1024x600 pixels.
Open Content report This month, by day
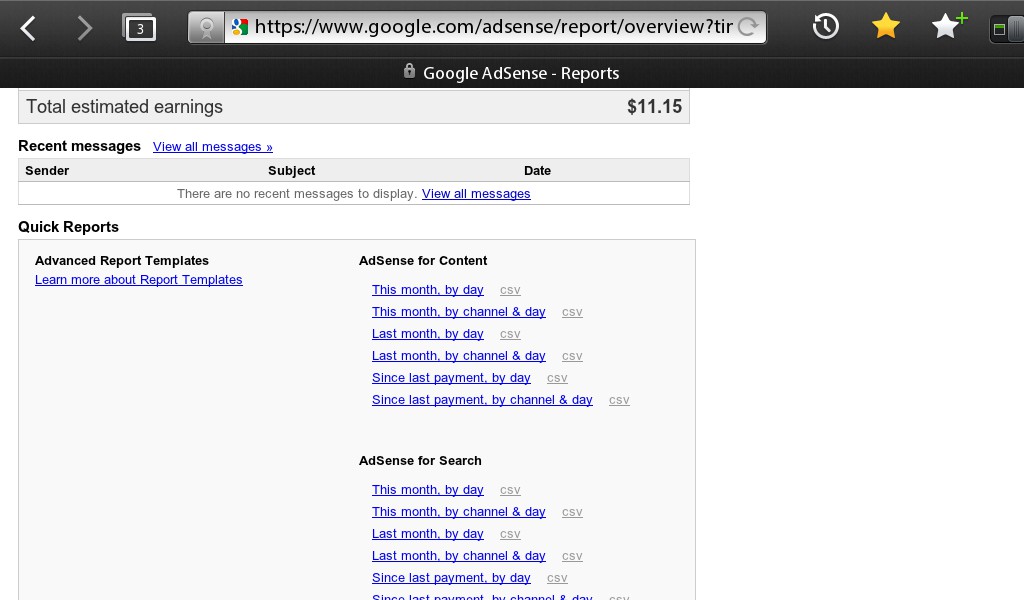[x=428, y=290]
